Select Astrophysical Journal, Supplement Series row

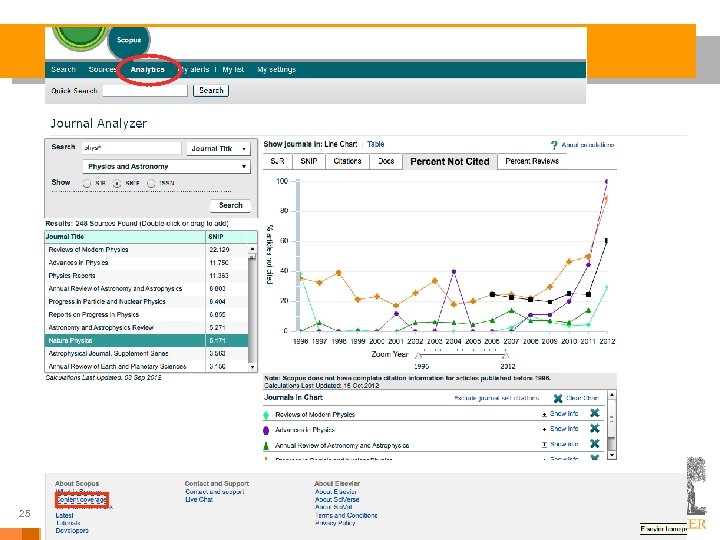[147, 354]
